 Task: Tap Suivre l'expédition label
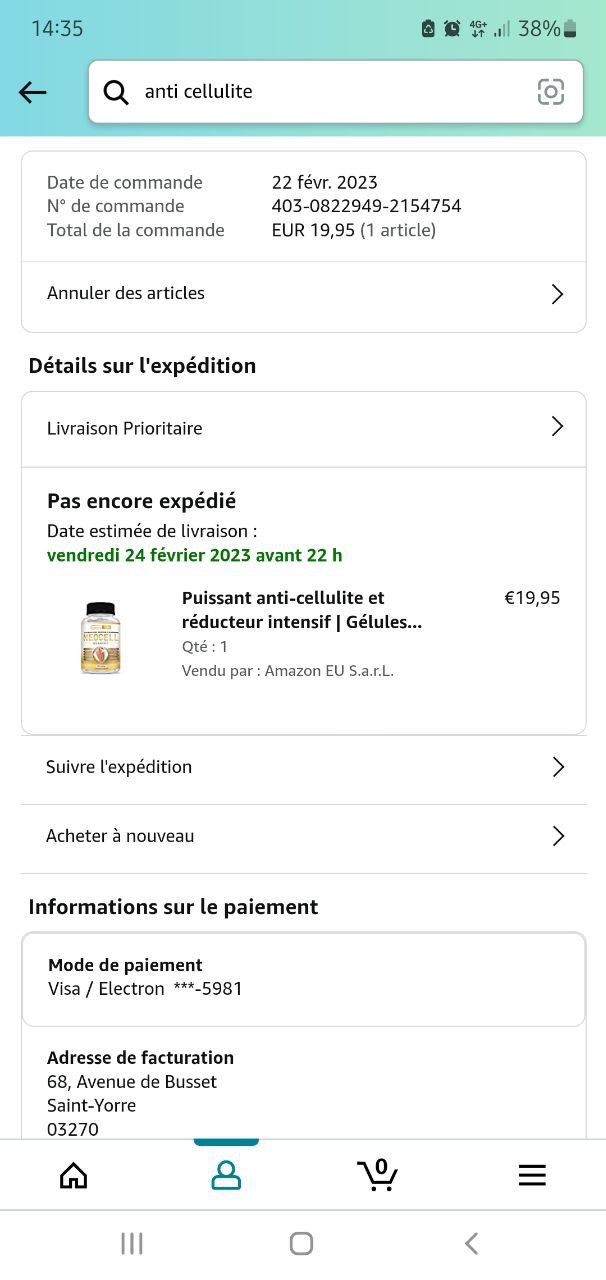(119, 767)
